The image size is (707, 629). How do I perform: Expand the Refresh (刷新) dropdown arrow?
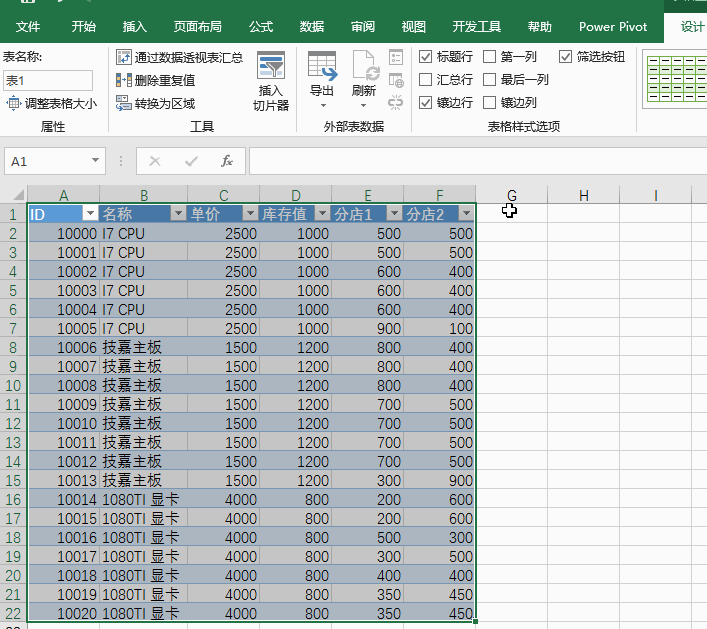tap(363, 106)
